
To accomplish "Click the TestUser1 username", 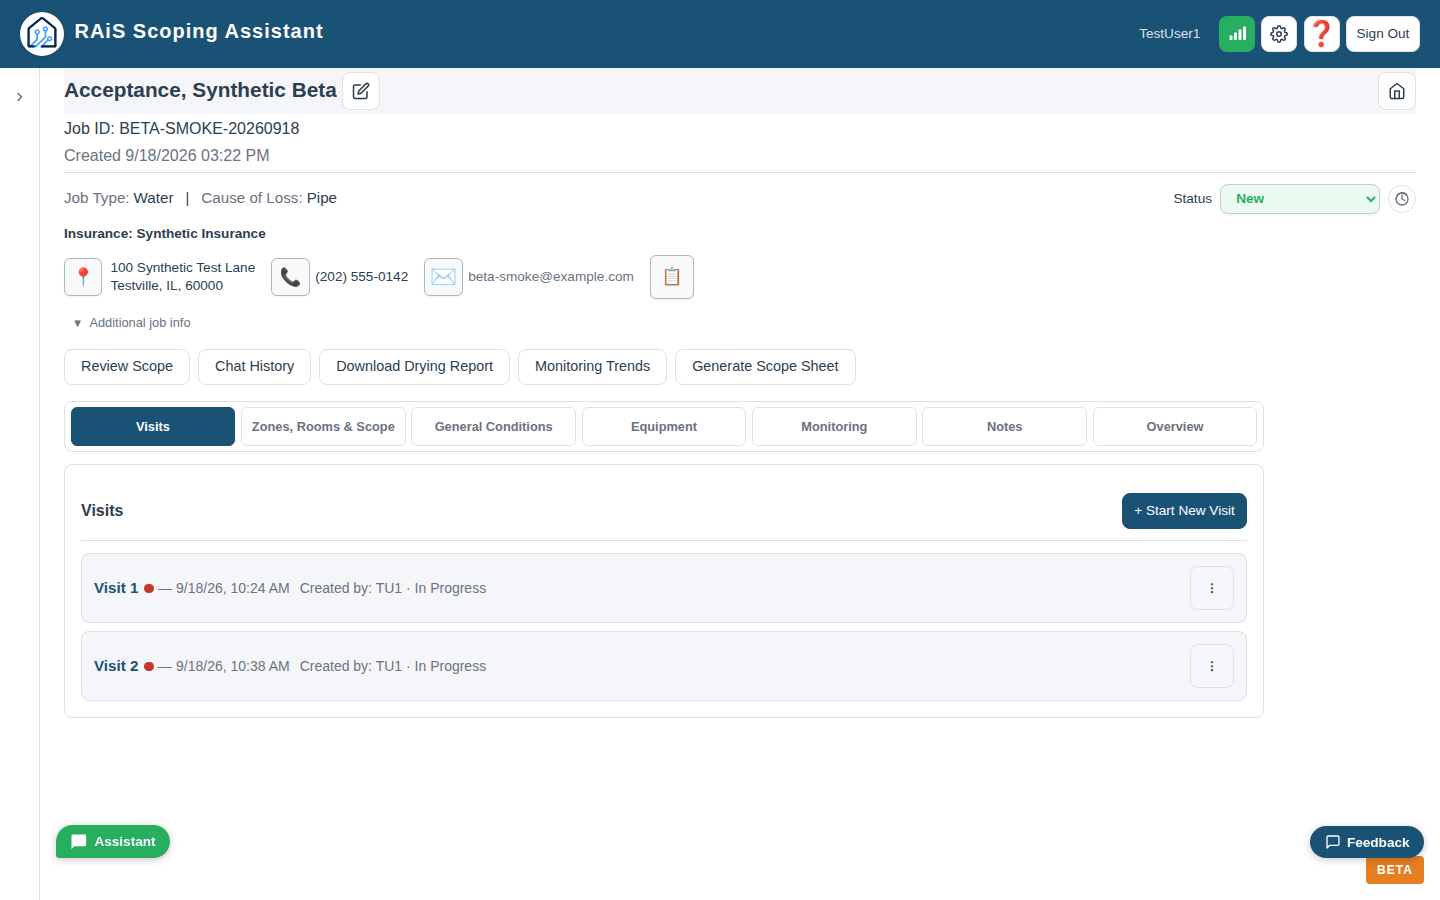I will pos(1170,34).
